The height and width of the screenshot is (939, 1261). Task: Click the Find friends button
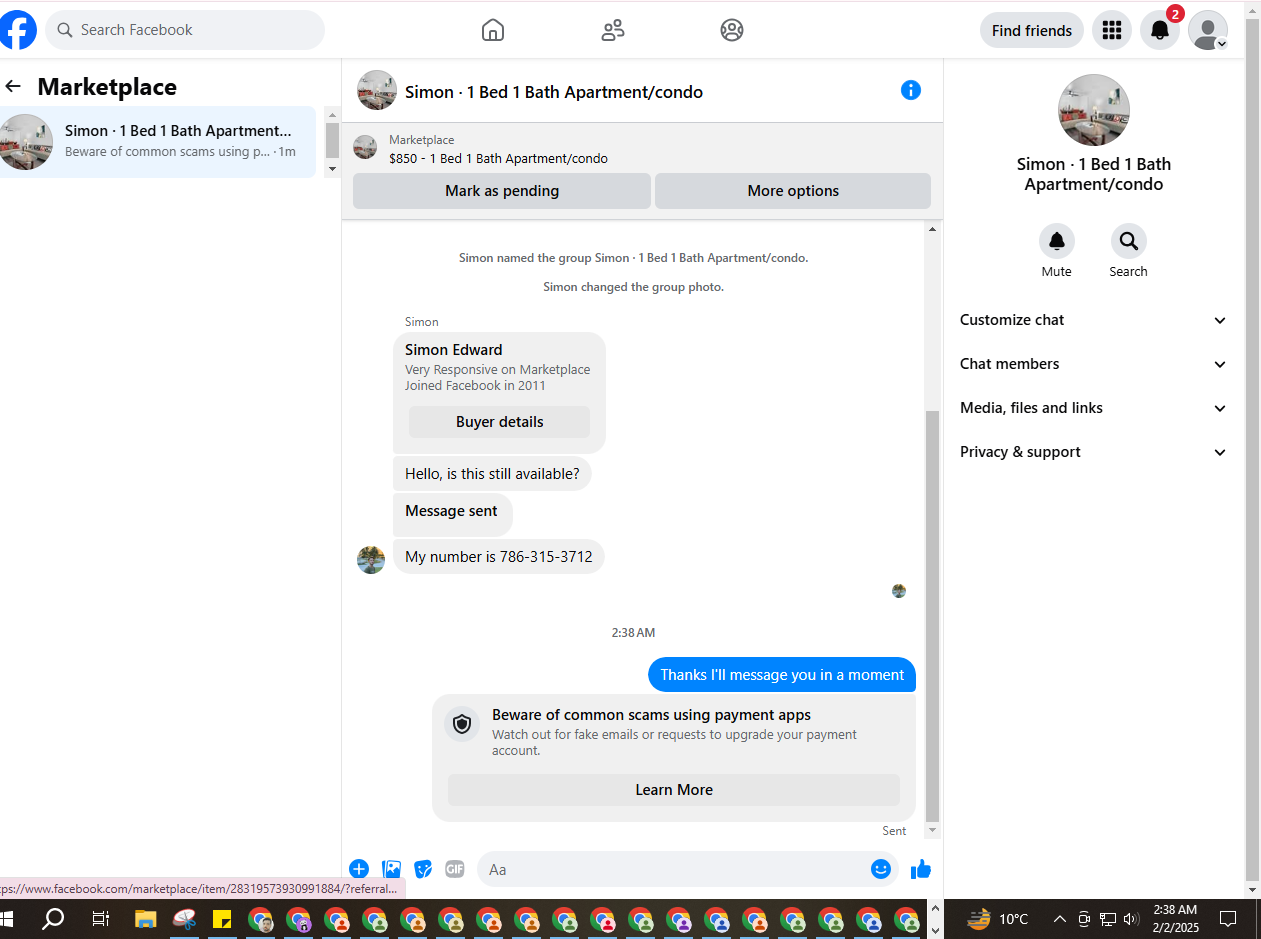1032,30
